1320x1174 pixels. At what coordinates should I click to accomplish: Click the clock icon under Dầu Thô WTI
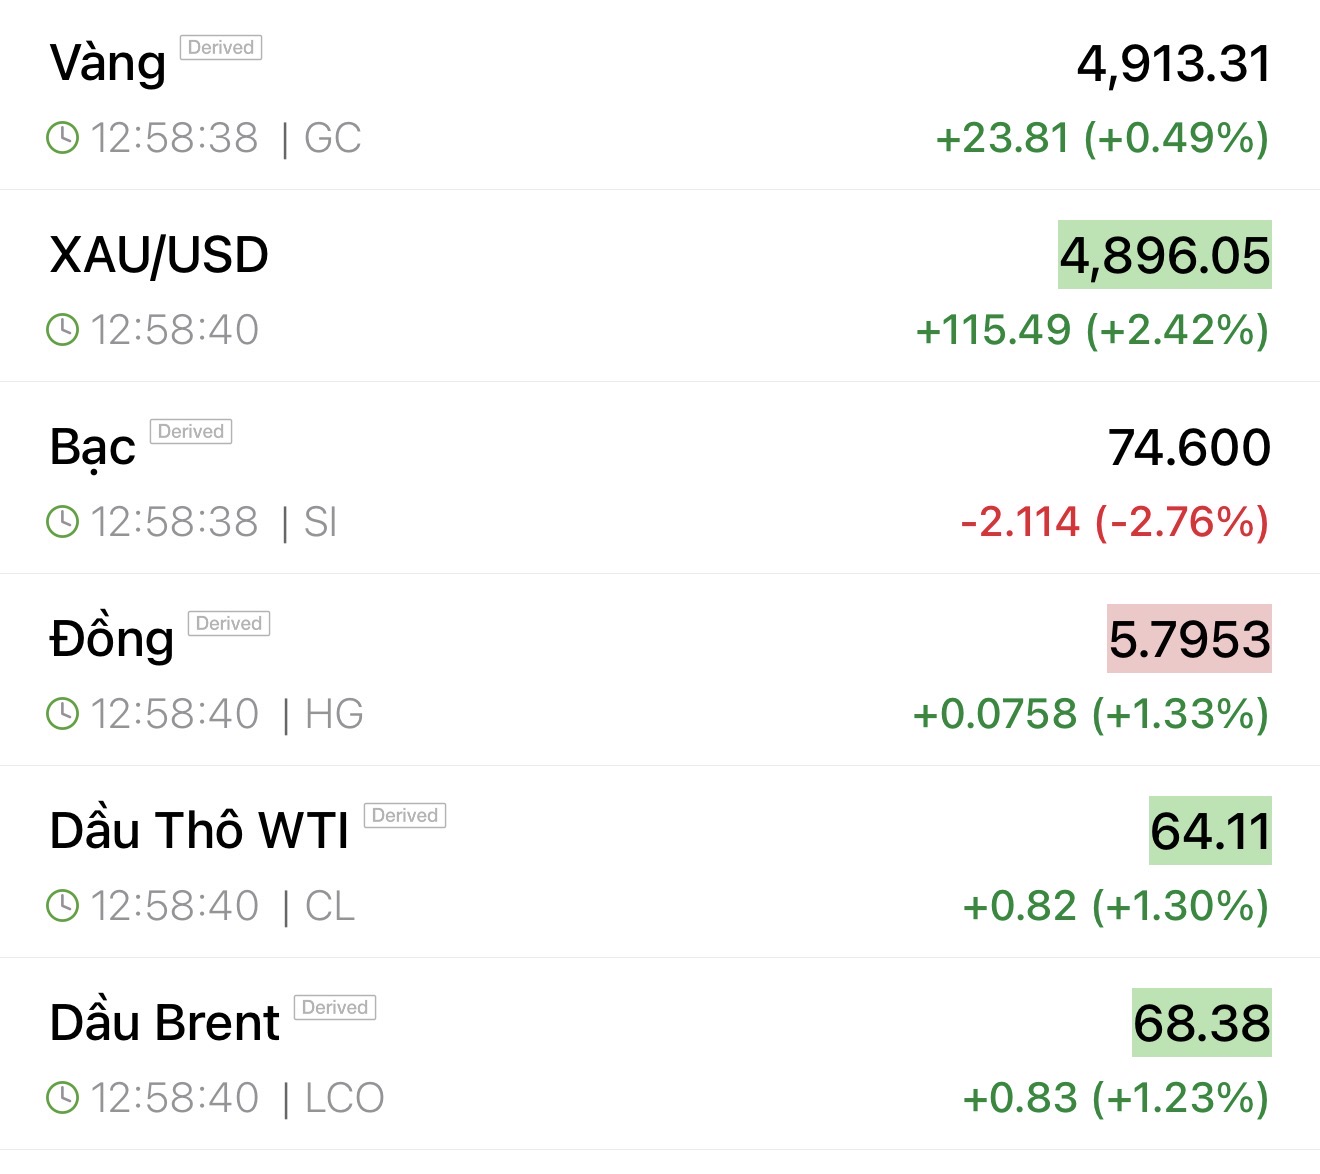pos(63,906)
